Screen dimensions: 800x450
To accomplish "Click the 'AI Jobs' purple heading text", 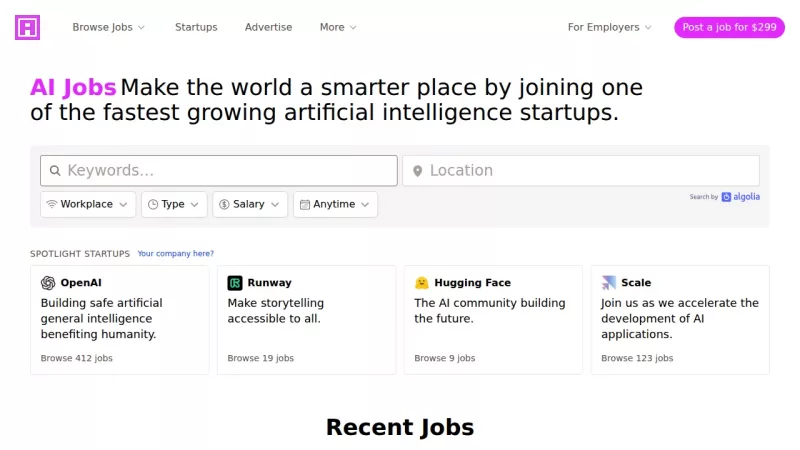I will click(73, 87).
